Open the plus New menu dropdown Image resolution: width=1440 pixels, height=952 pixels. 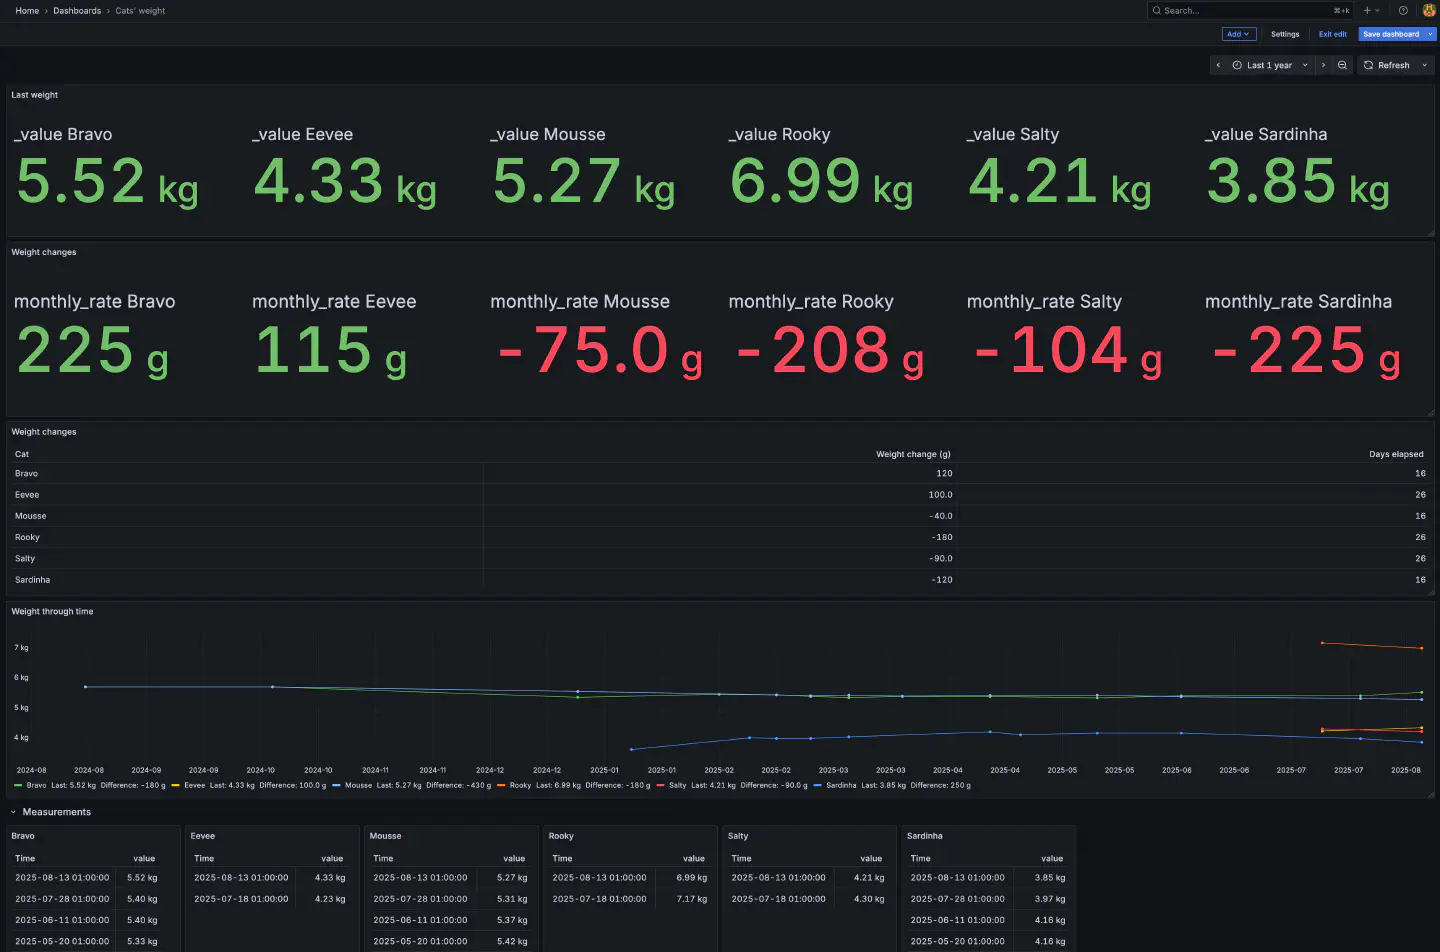click(x=1372, y=11)
